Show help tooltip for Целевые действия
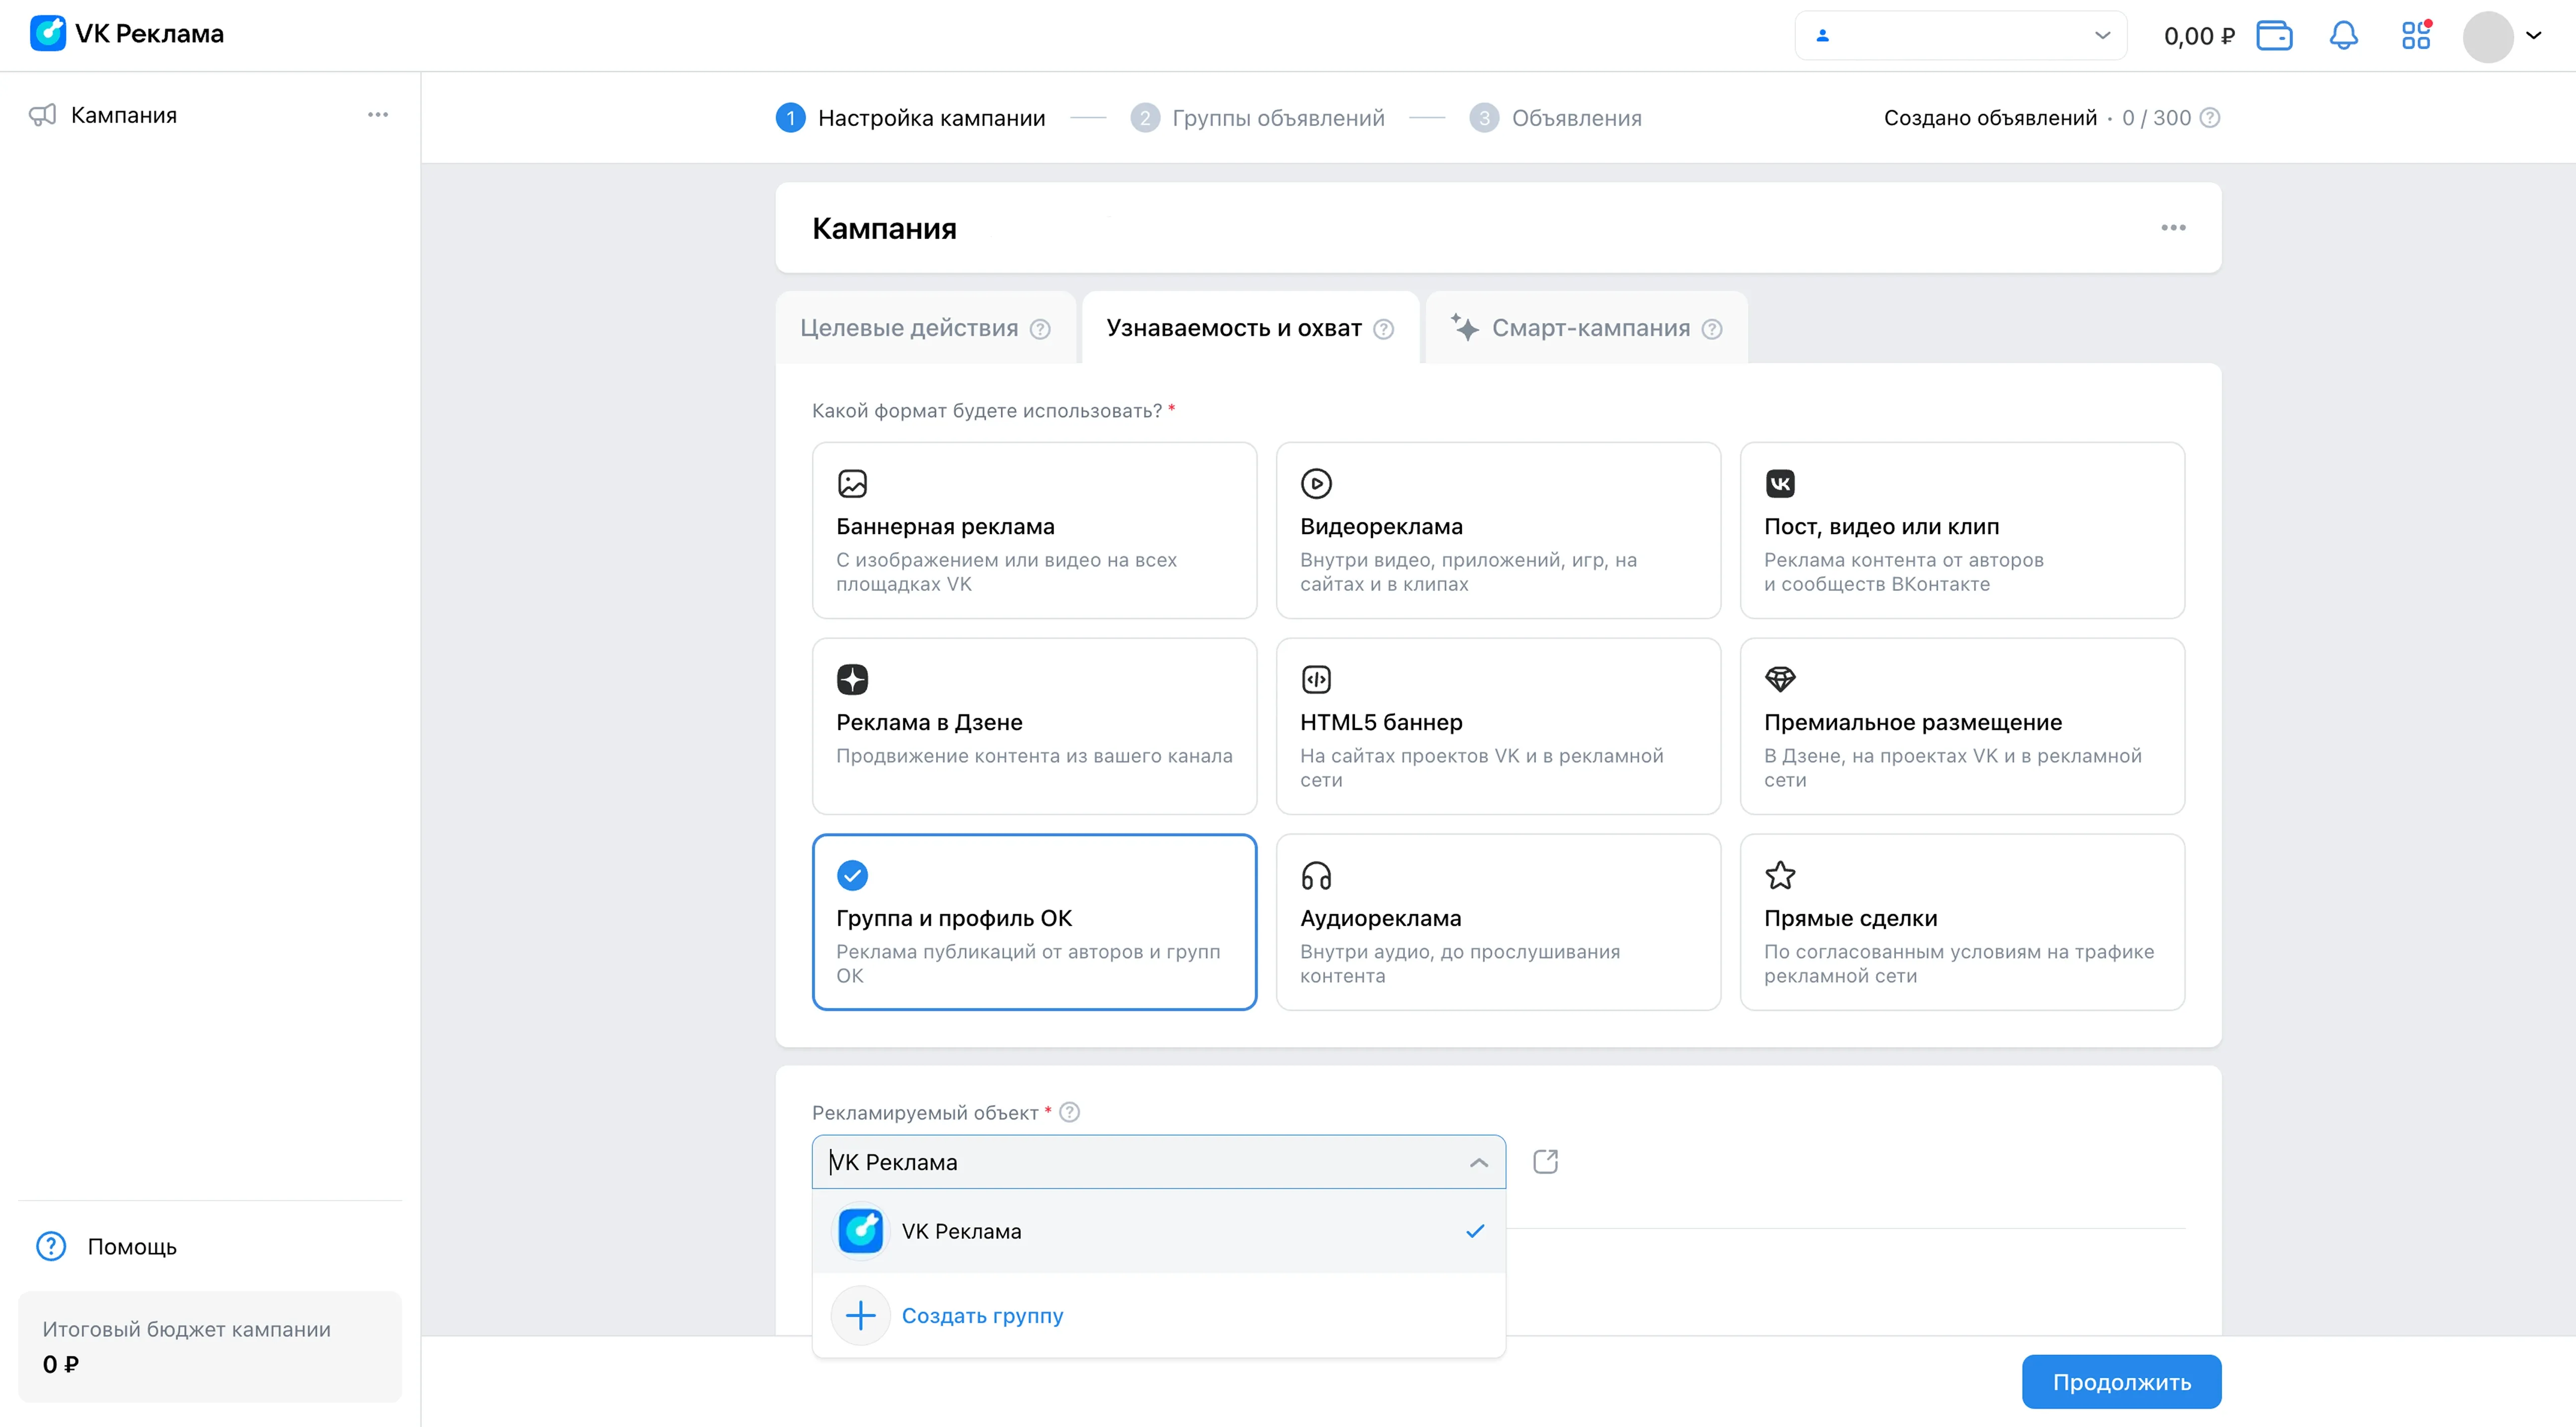Screen dimensions: 2576x1427 pos(1040,329)
